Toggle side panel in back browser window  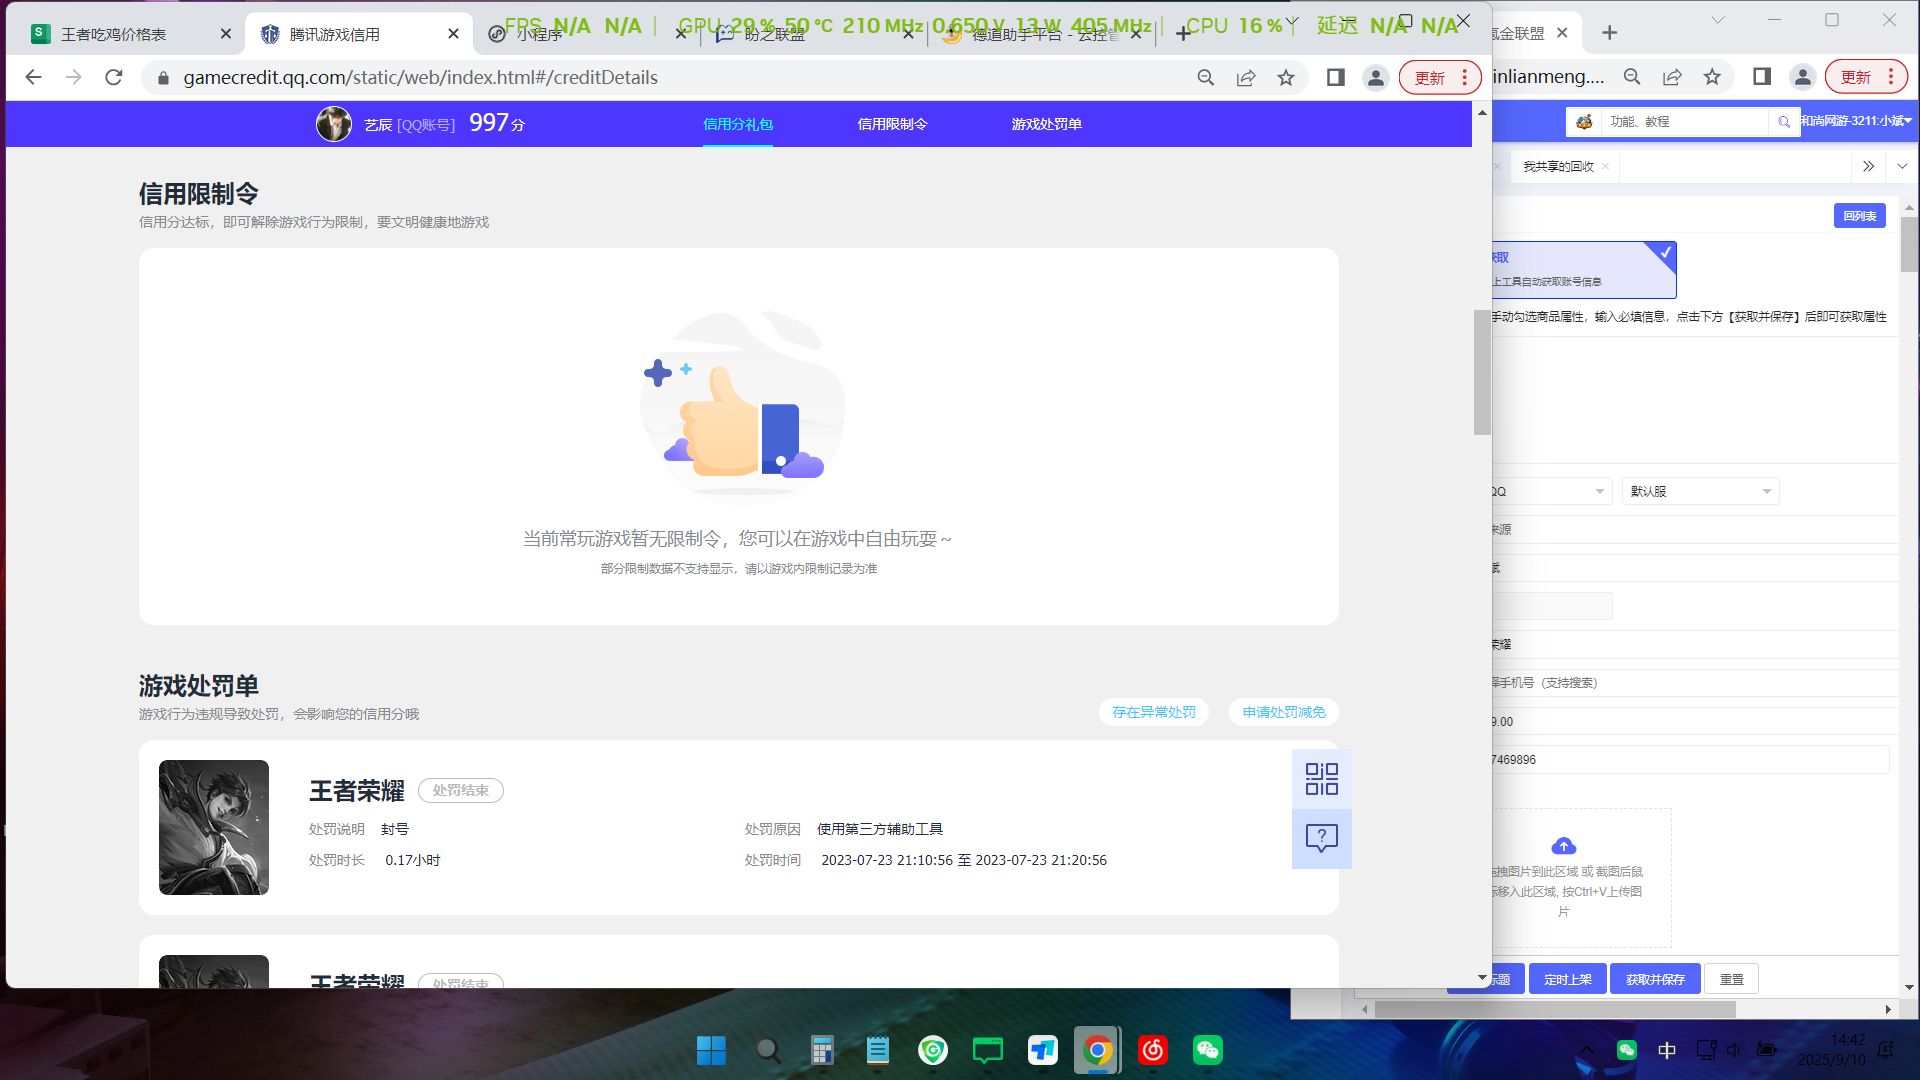(x=1762, y=77)
